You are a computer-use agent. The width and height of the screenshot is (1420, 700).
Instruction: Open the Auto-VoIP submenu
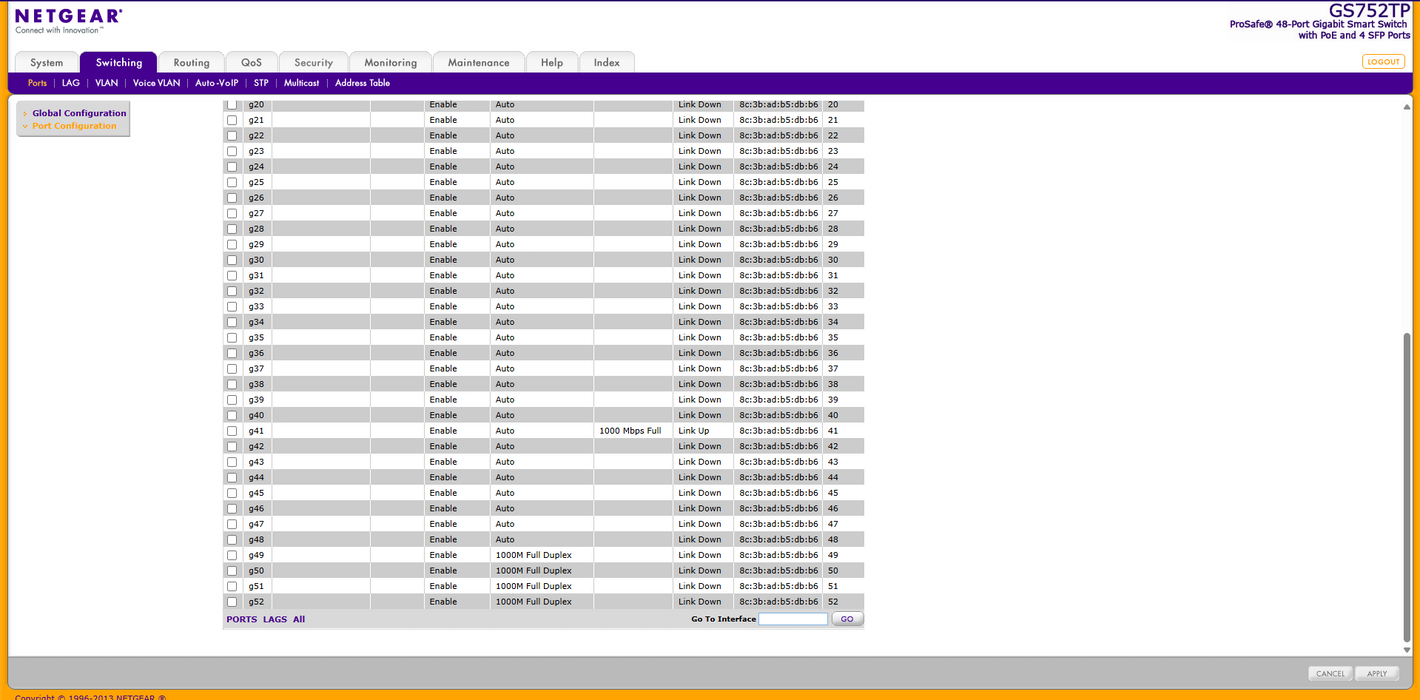pos(217,83)
